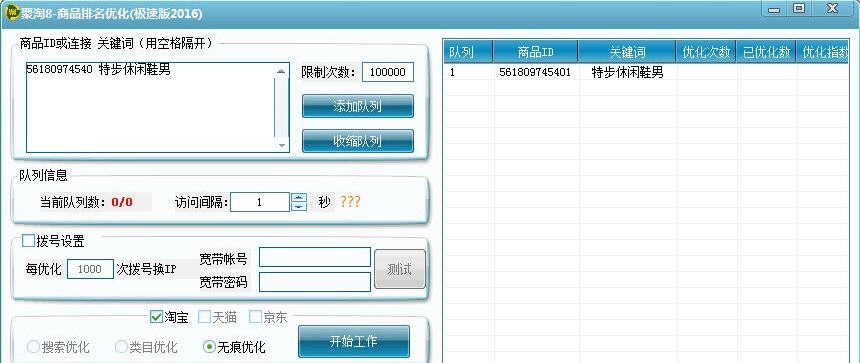Click the 限制次数 input field
The height and width of the screenshot is (363, 860).
click(x=388, y=72)
